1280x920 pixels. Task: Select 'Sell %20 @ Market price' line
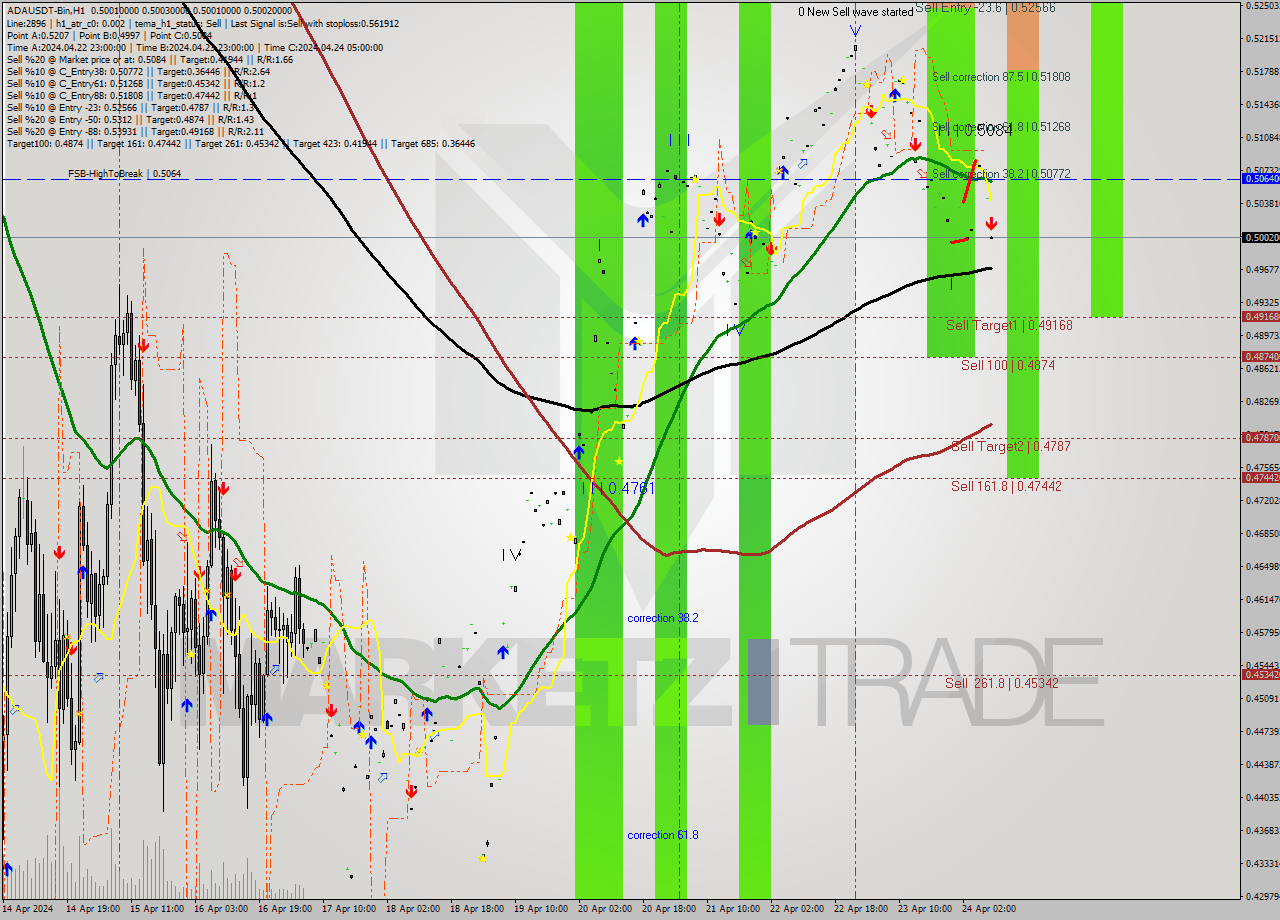(x=149, y=59)
